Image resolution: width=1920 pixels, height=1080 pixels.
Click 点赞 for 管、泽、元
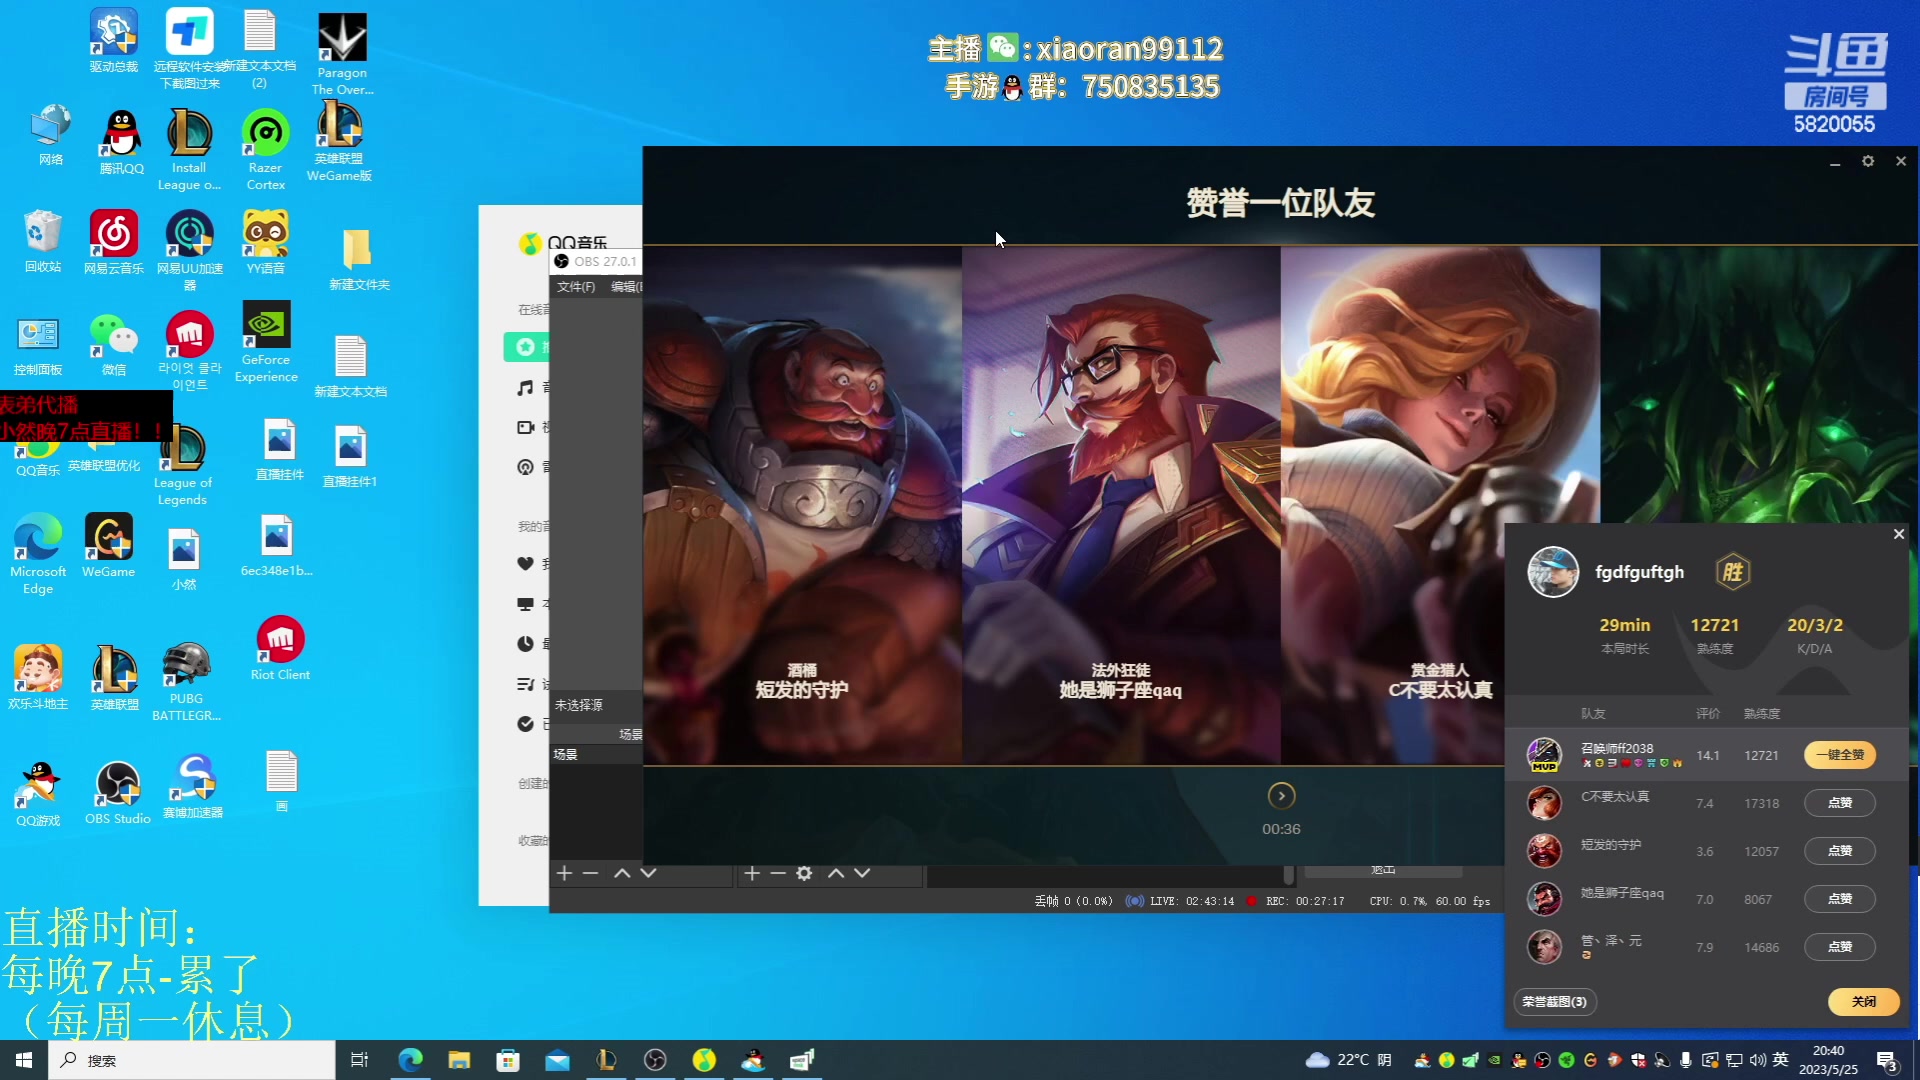[1840, 947]
